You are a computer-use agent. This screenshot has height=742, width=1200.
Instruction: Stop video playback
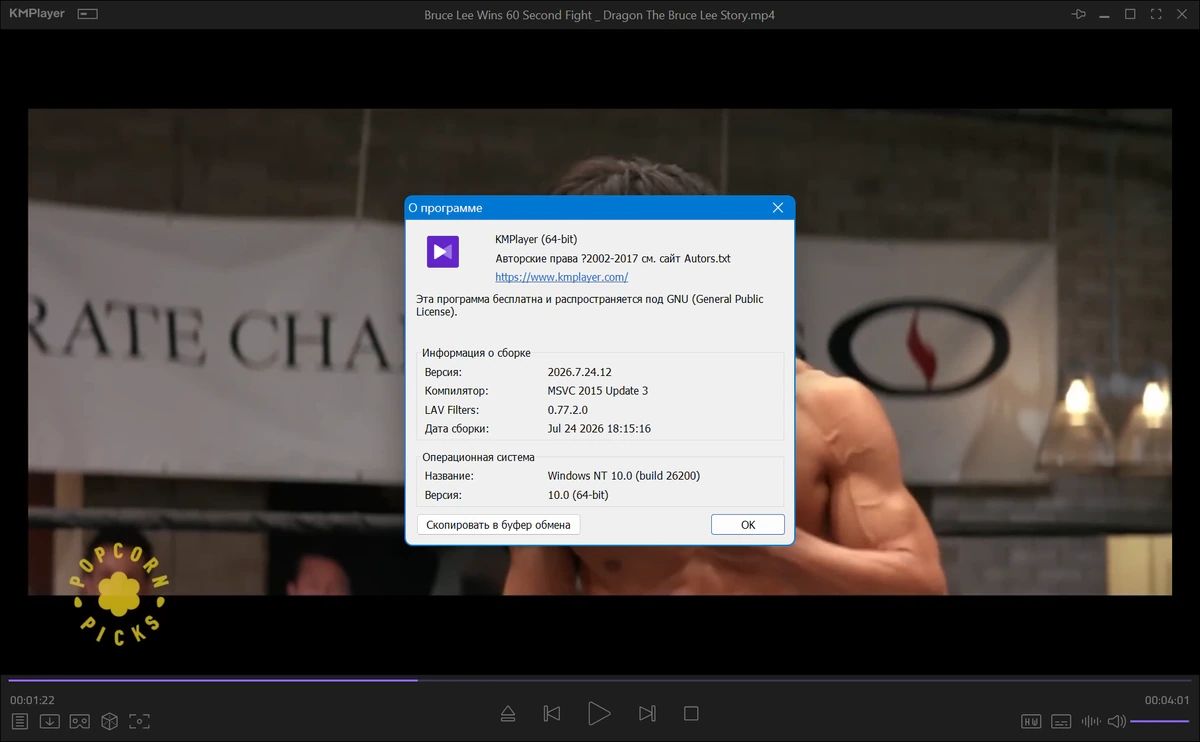[691, 713]
